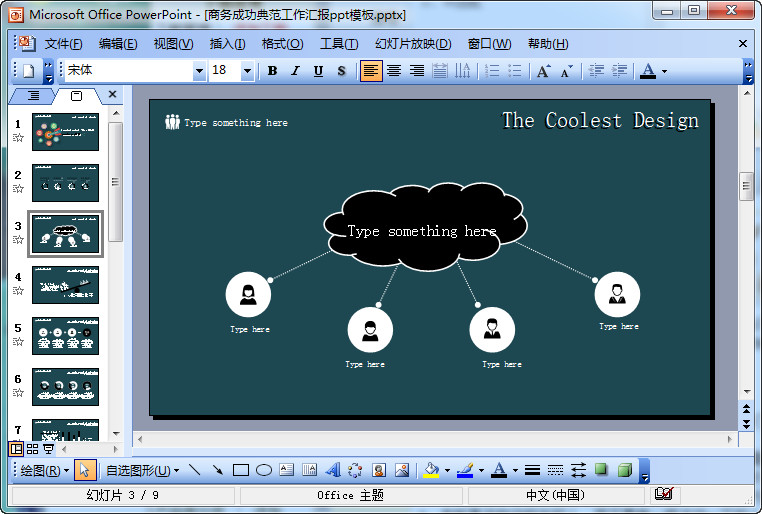The height and width of the screenshot is (514, 762).
Task: Apply font color from formatting toolbar
Action: tap(648, 71)
